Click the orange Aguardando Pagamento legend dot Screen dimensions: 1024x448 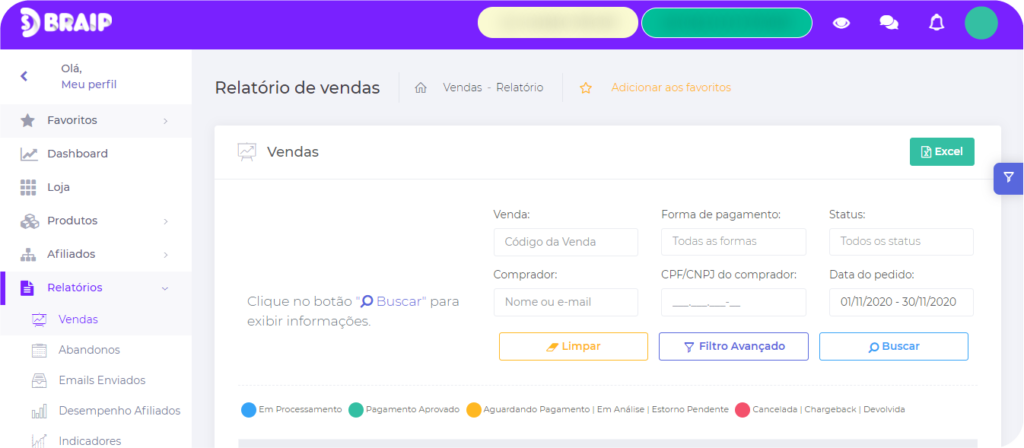point(473,410)
